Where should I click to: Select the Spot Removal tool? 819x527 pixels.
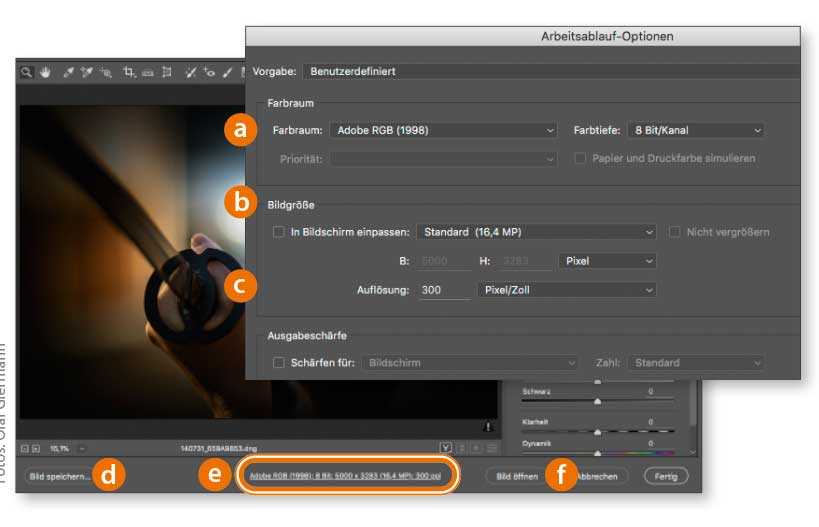[x=190, y=72]
